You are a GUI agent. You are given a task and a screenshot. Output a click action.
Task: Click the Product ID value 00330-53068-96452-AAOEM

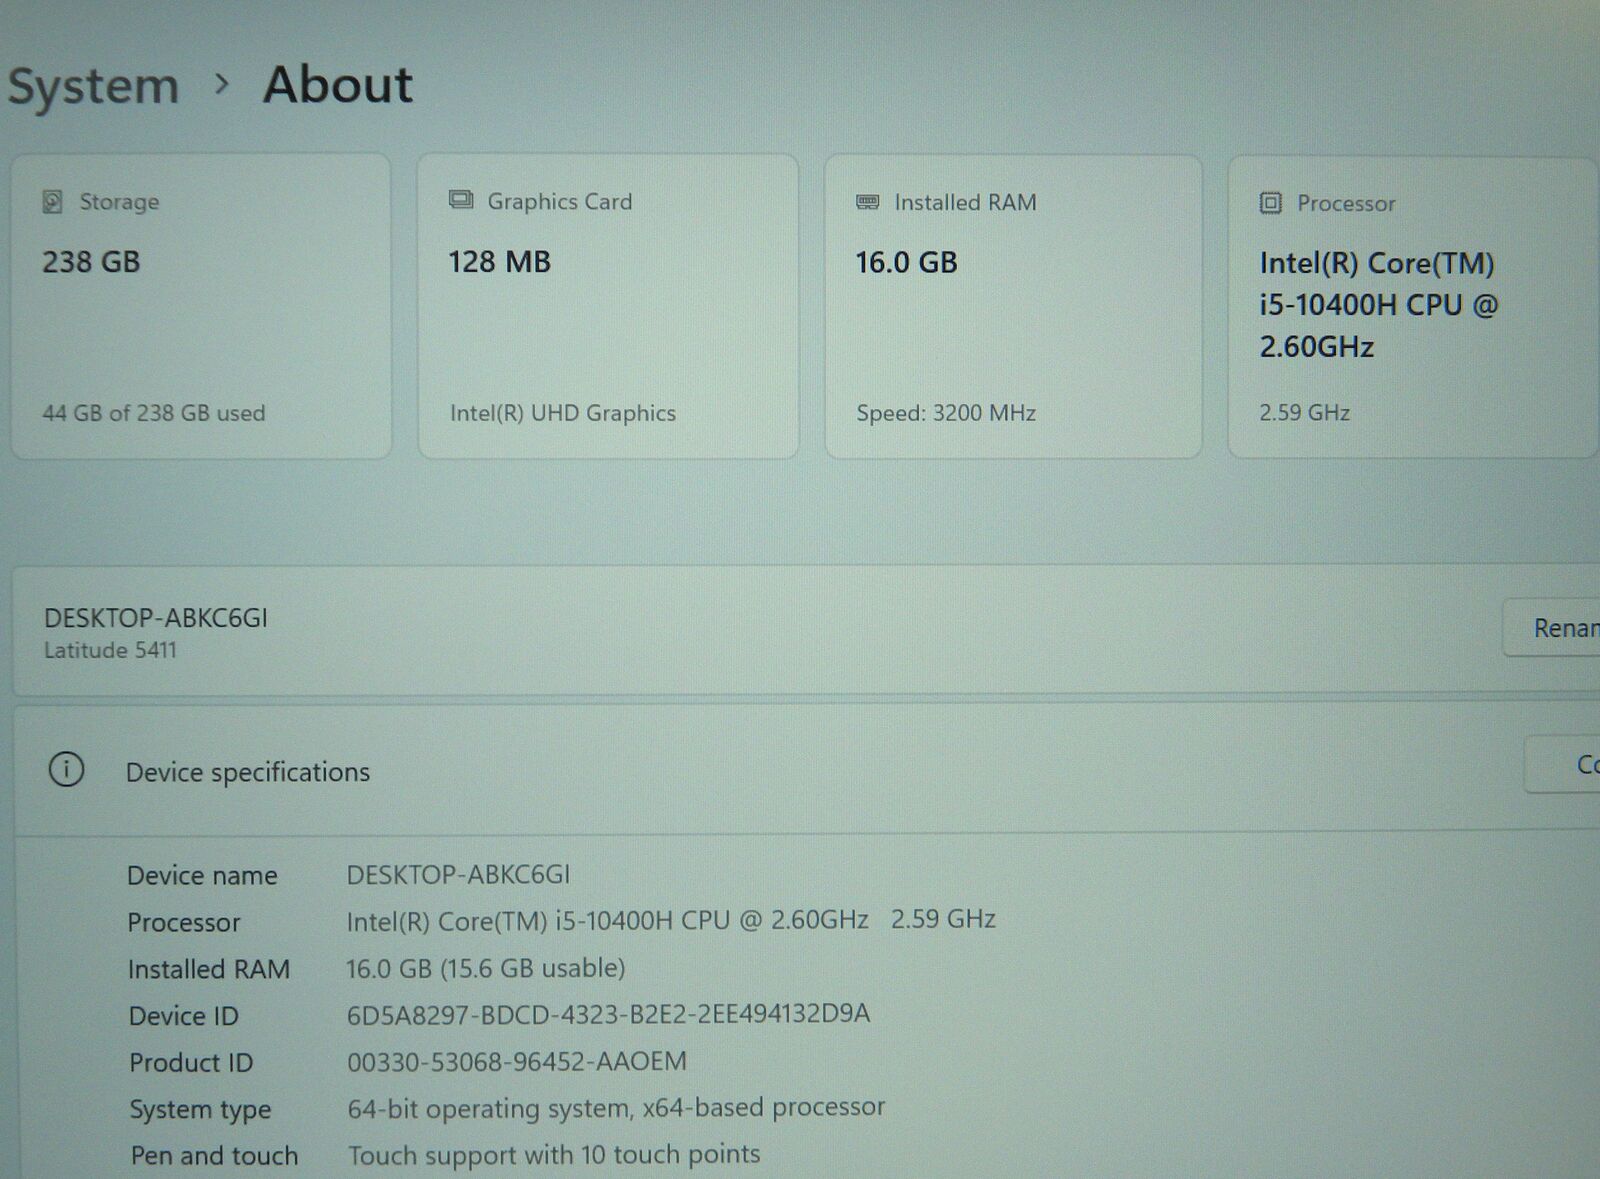(x=516, y=1061)
